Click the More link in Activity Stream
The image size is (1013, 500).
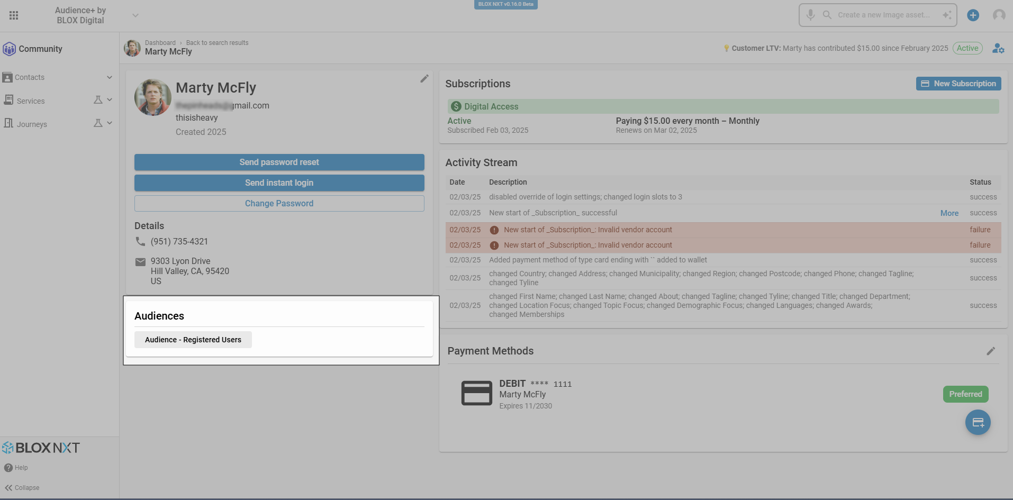[949, 213]
